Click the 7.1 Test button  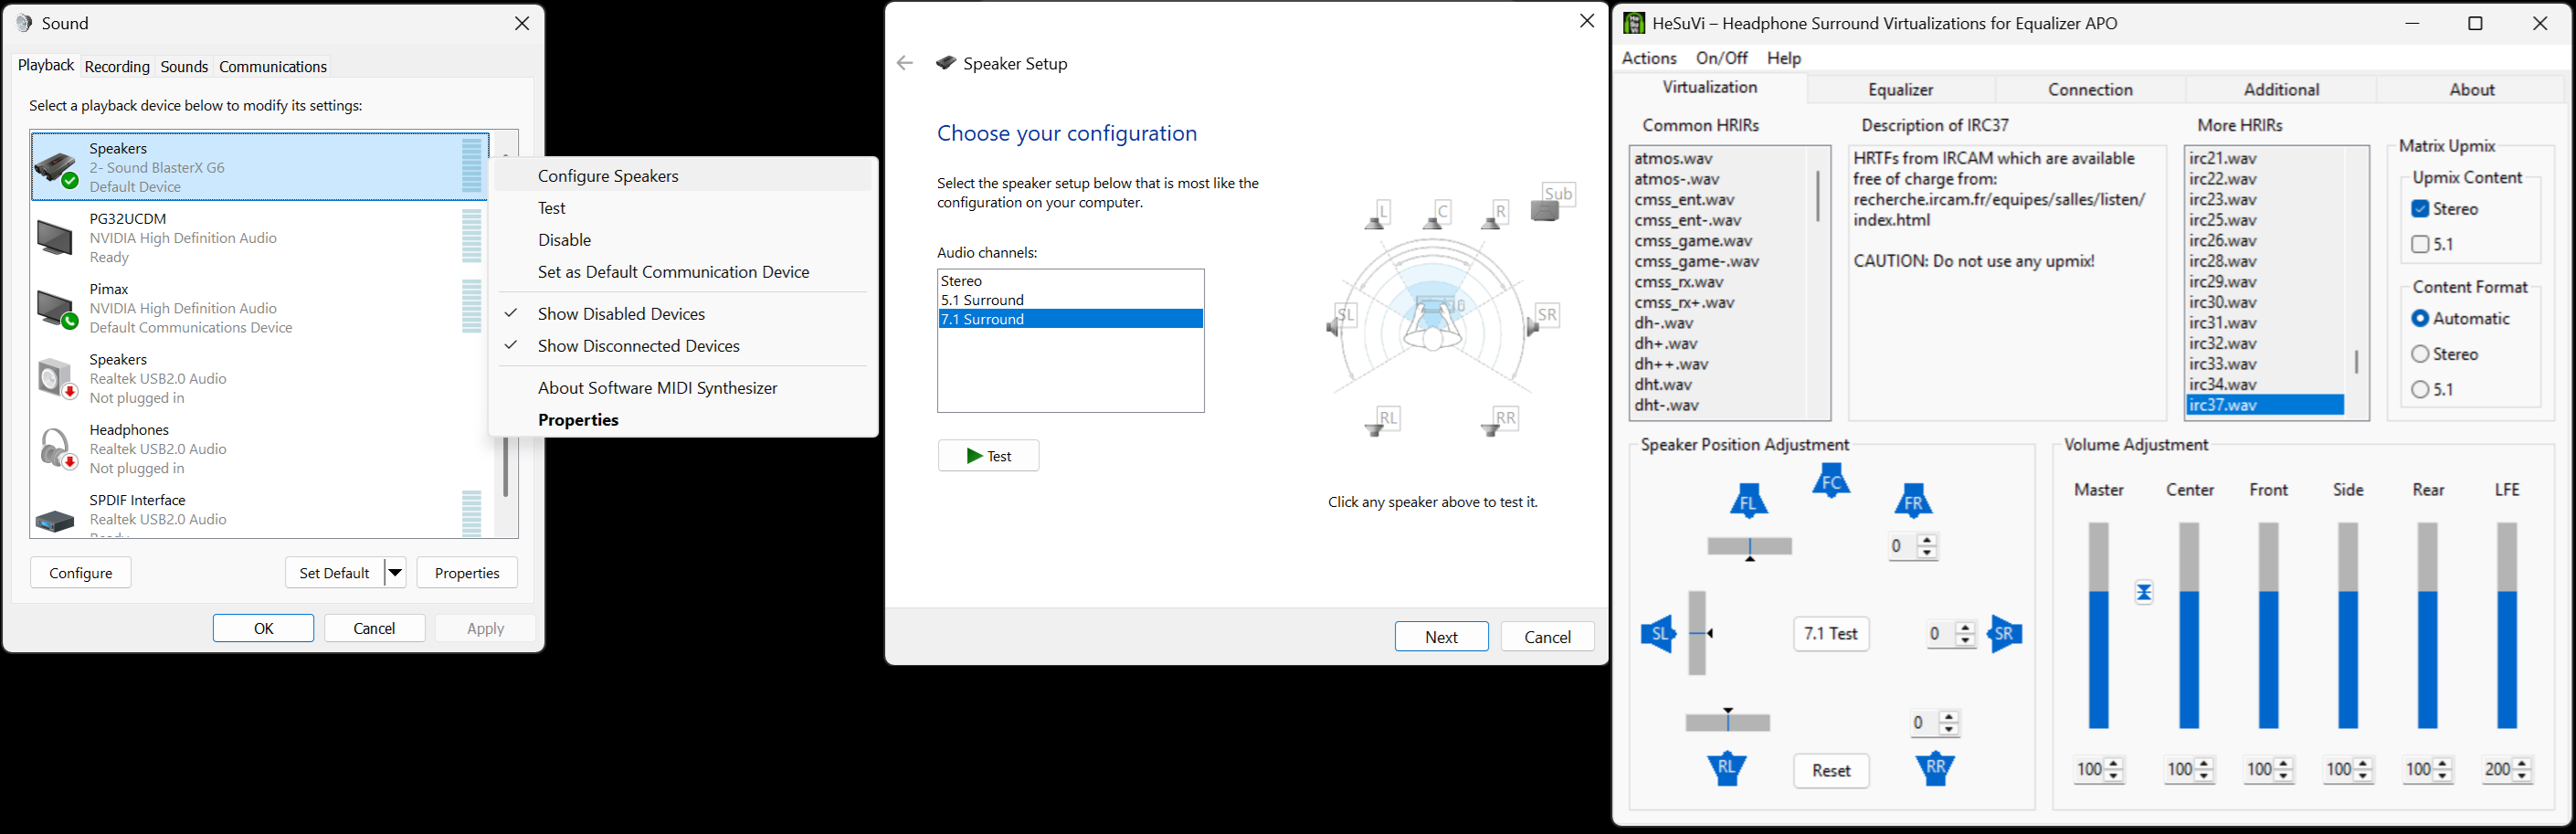[x=1831, y=634]
